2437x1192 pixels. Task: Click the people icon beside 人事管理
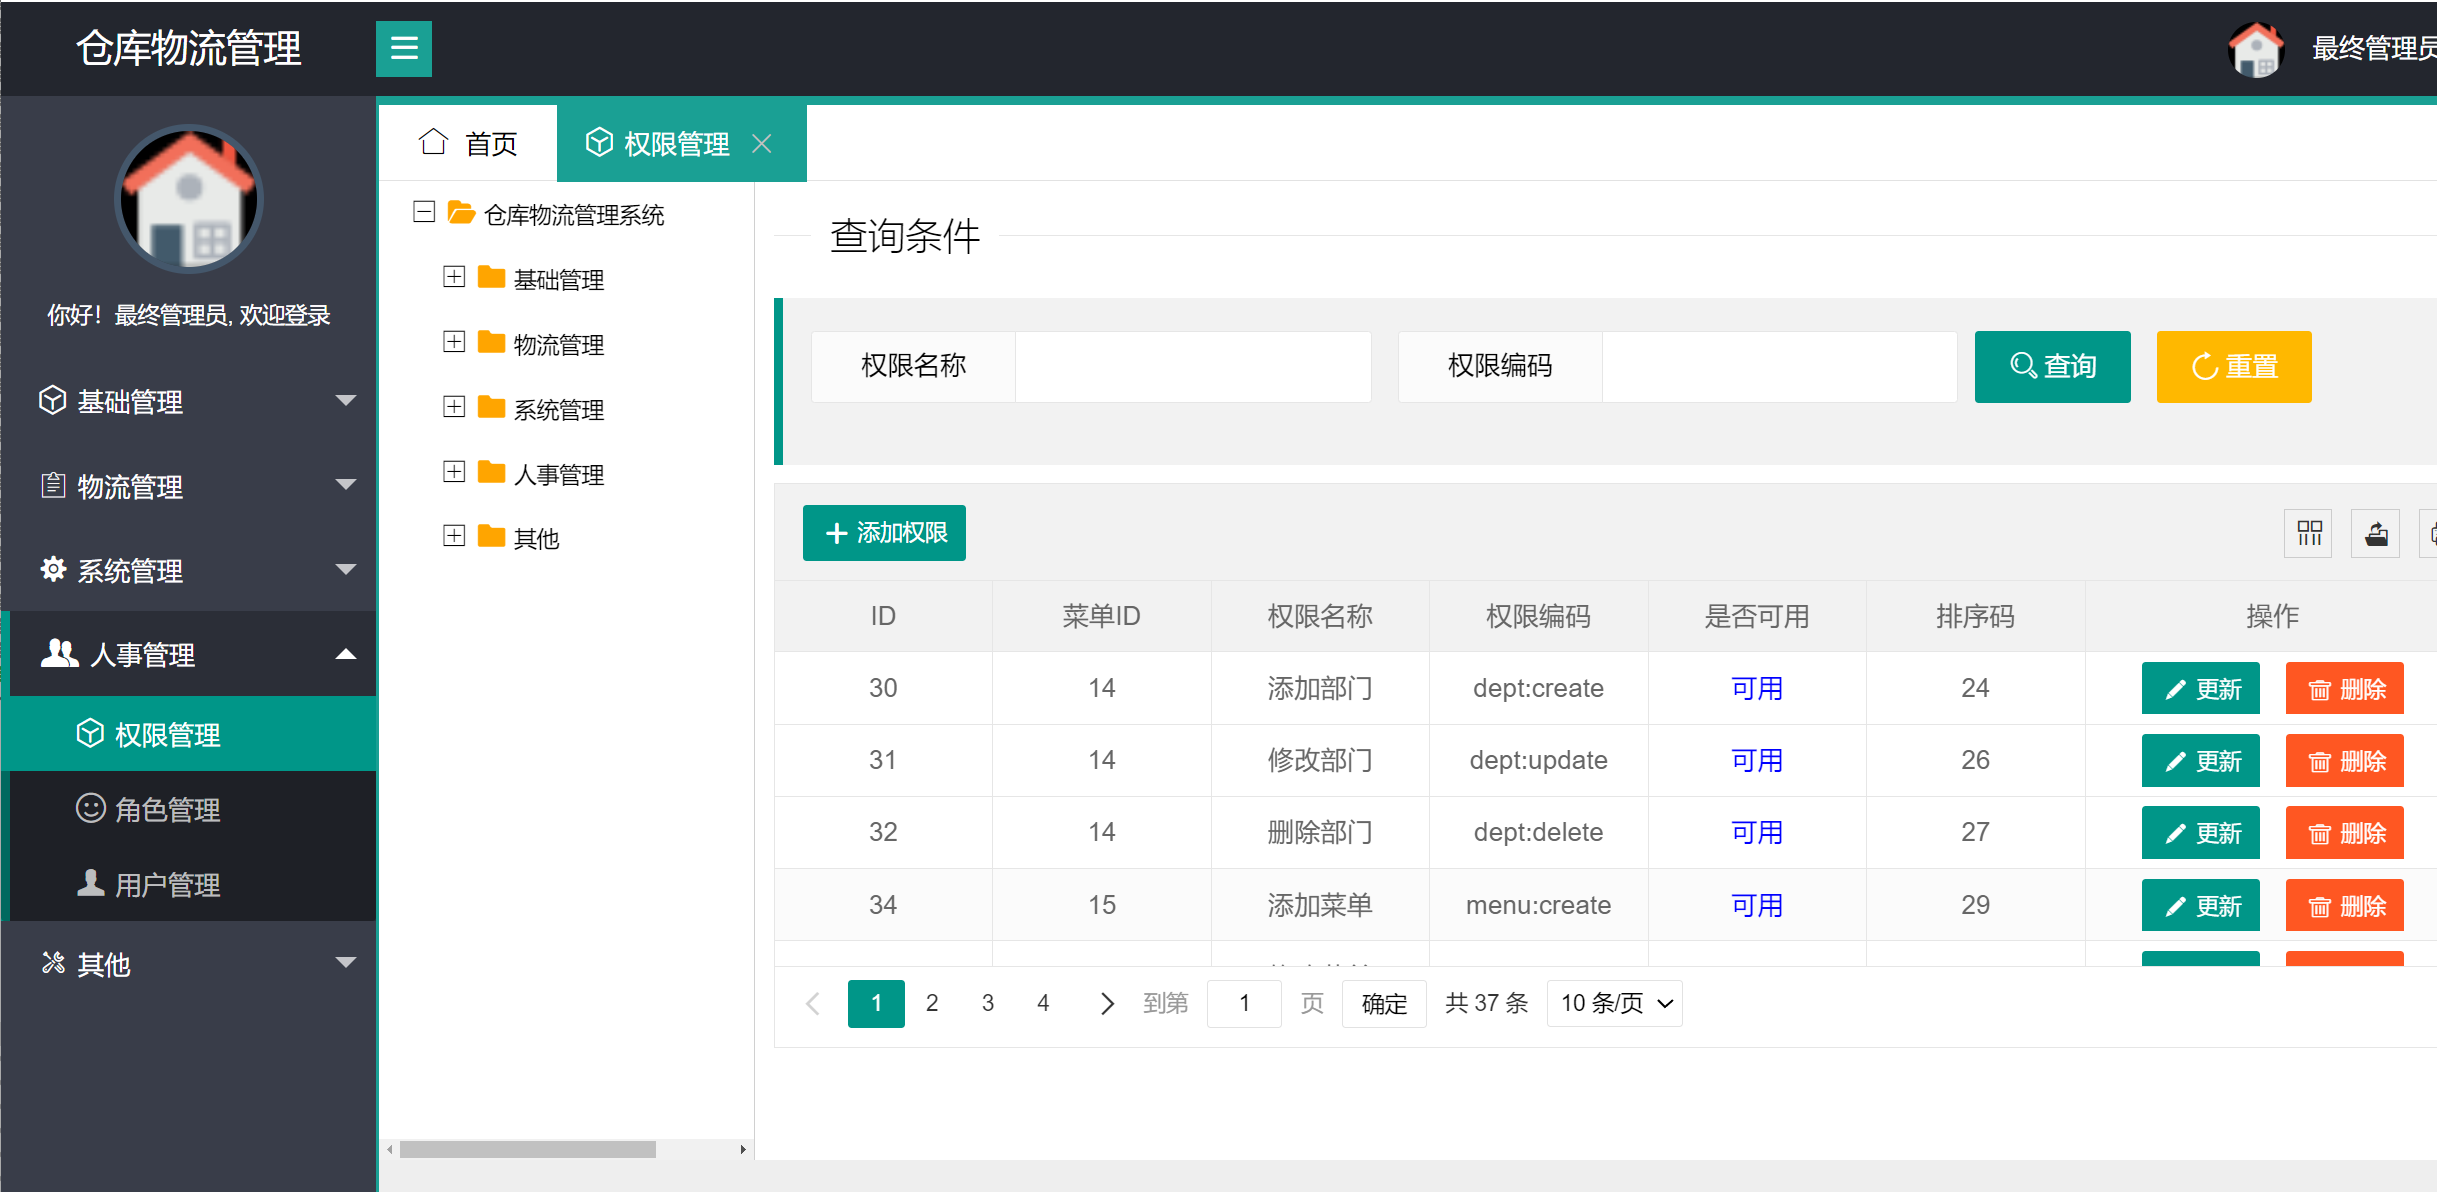59,653
